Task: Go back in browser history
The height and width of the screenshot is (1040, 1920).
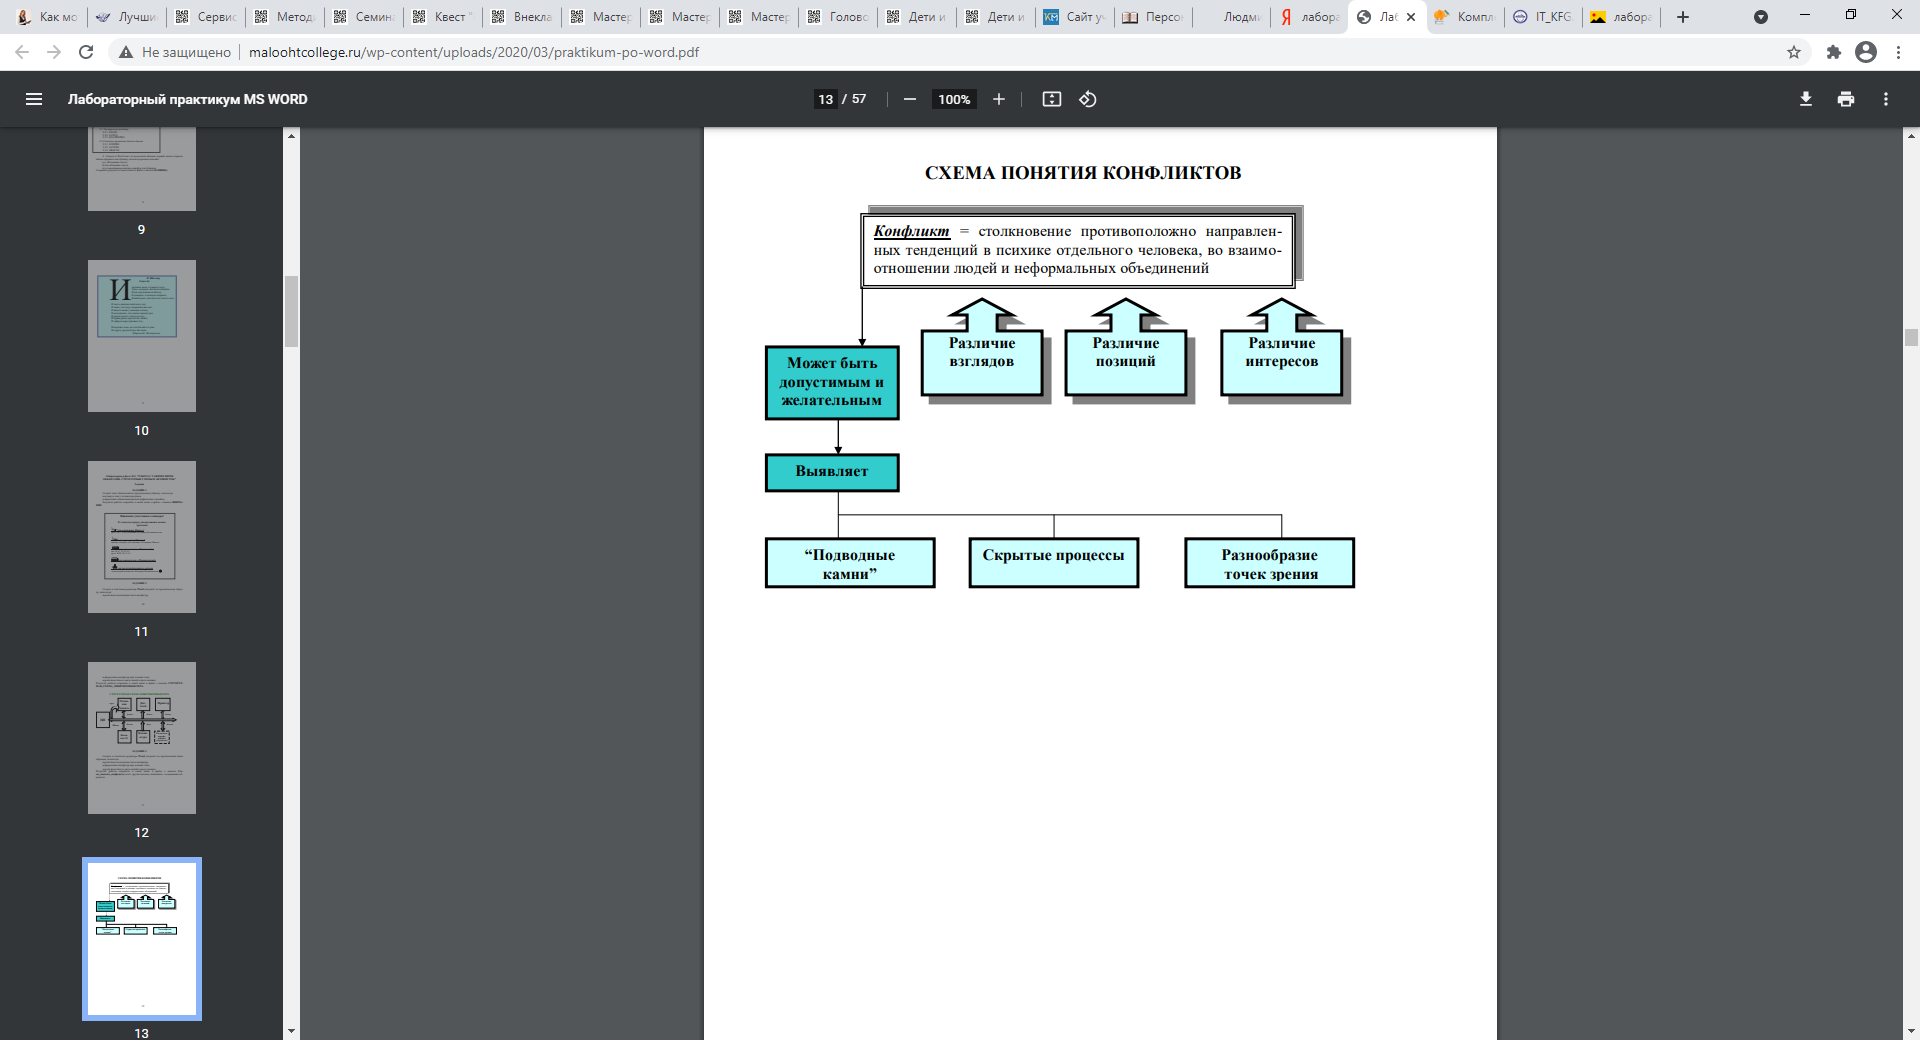Action: point(22,52)
